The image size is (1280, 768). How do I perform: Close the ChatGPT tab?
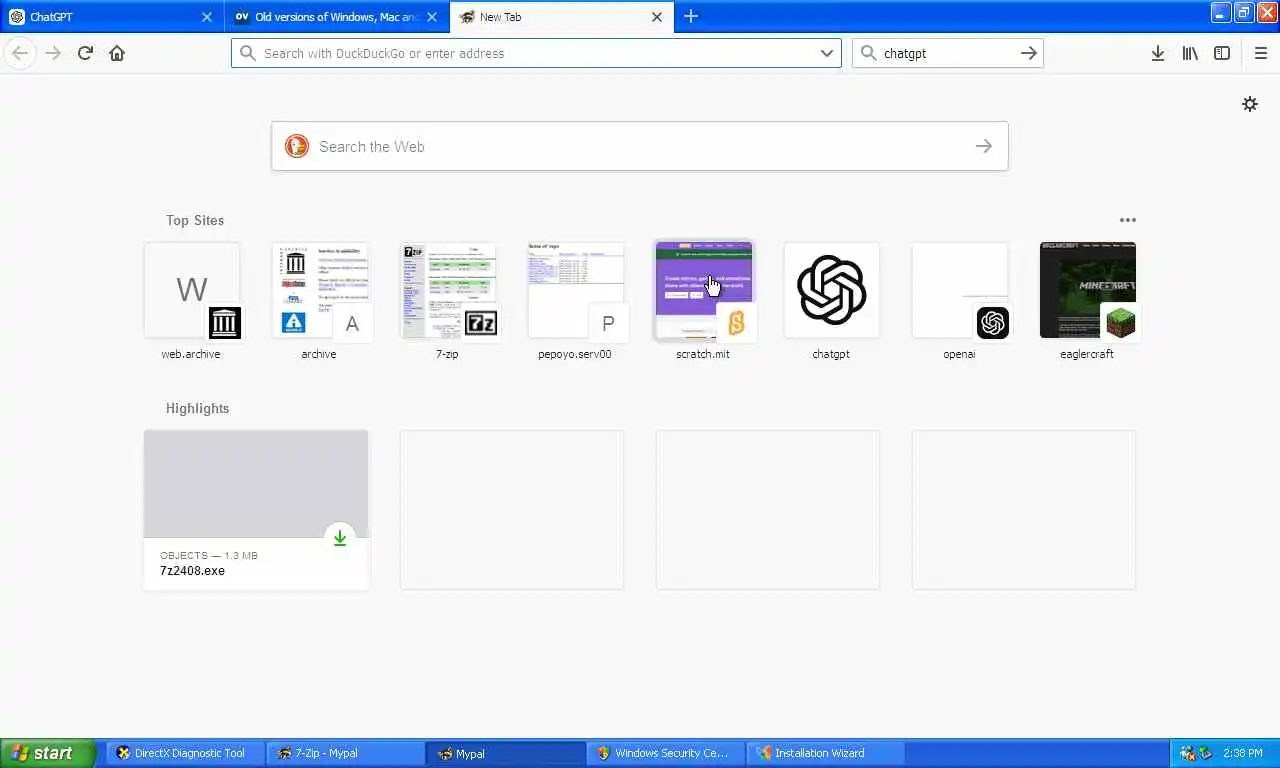(207, 17)
